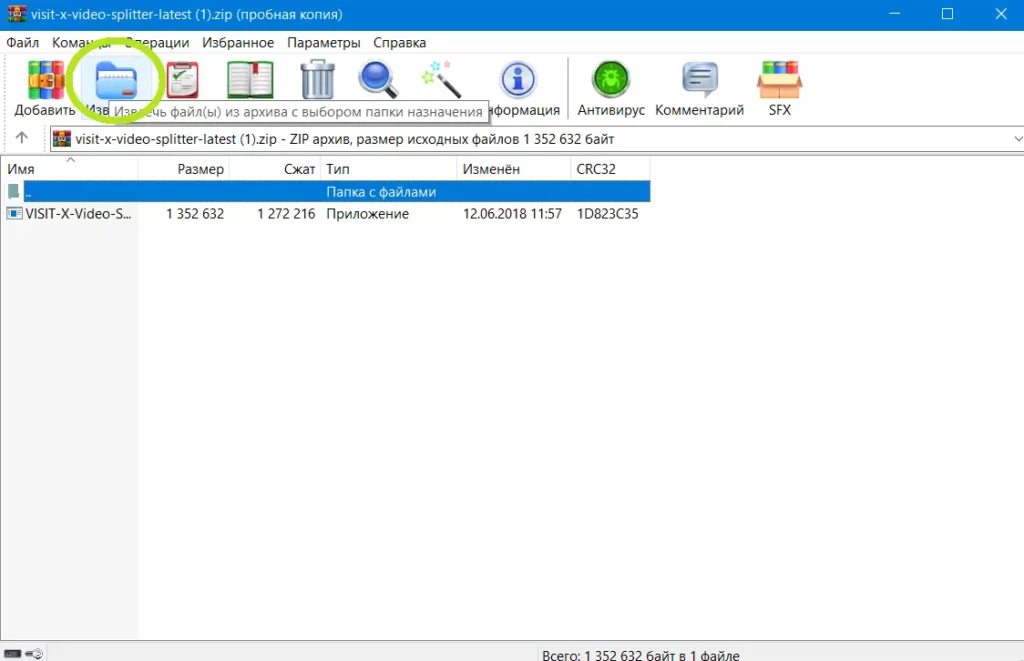Open the Параметры menu

click(324, 42)
